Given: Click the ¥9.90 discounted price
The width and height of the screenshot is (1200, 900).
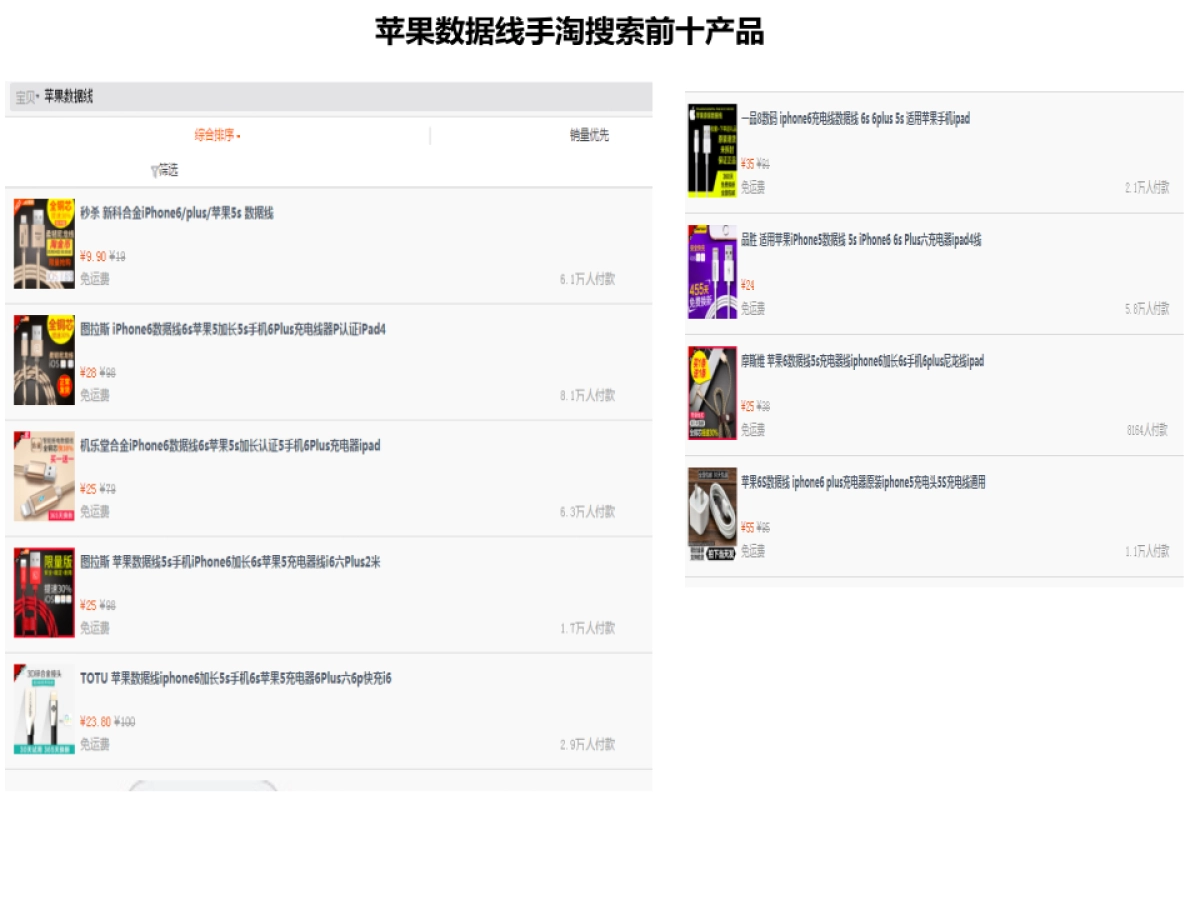Looking at the screenshot, I should pos(91,254).
